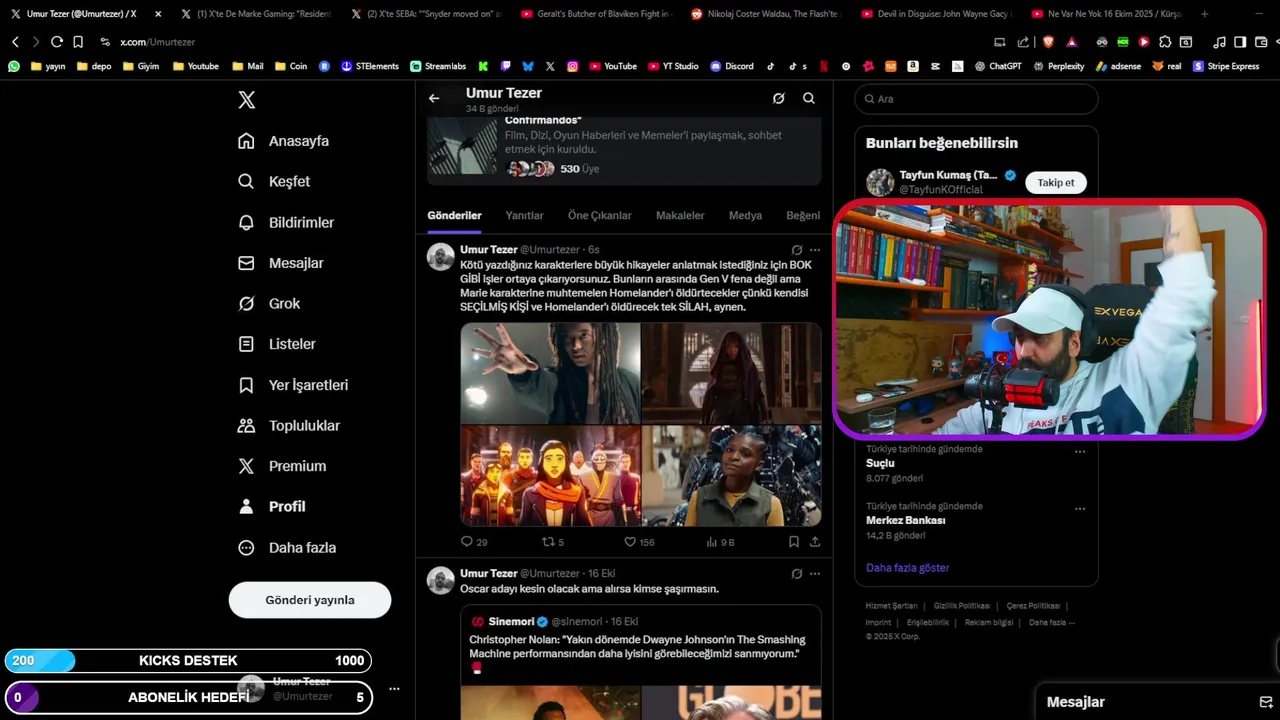This screenshot has height=720, width=1280.
Task: Open top-left hand image in post
Action: pyautogui.click(x=550, y=373)
